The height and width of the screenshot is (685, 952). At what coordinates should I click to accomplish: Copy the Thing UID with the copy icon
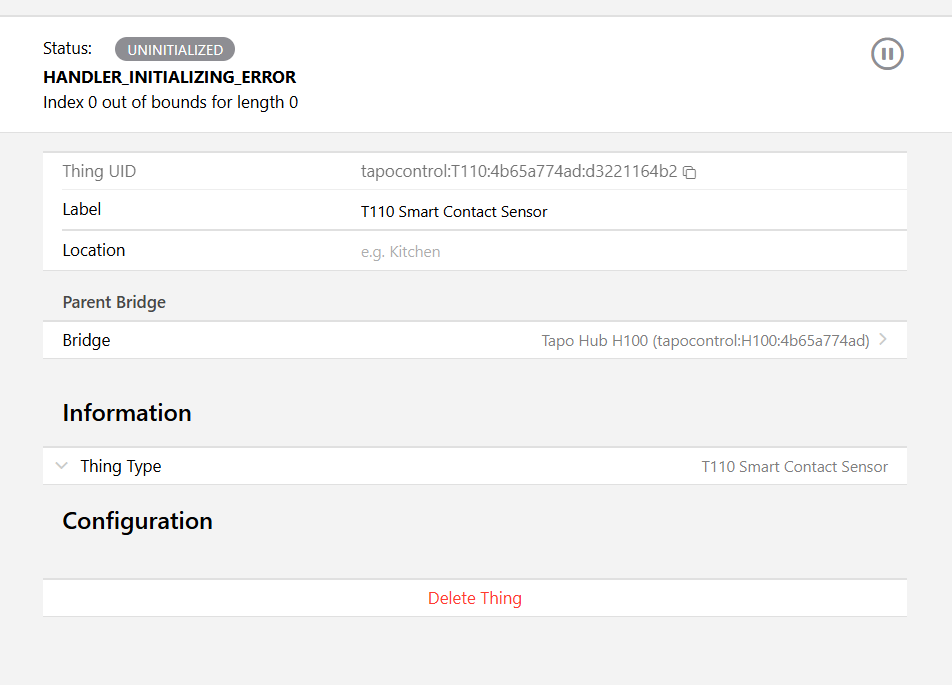coord(690,172)
